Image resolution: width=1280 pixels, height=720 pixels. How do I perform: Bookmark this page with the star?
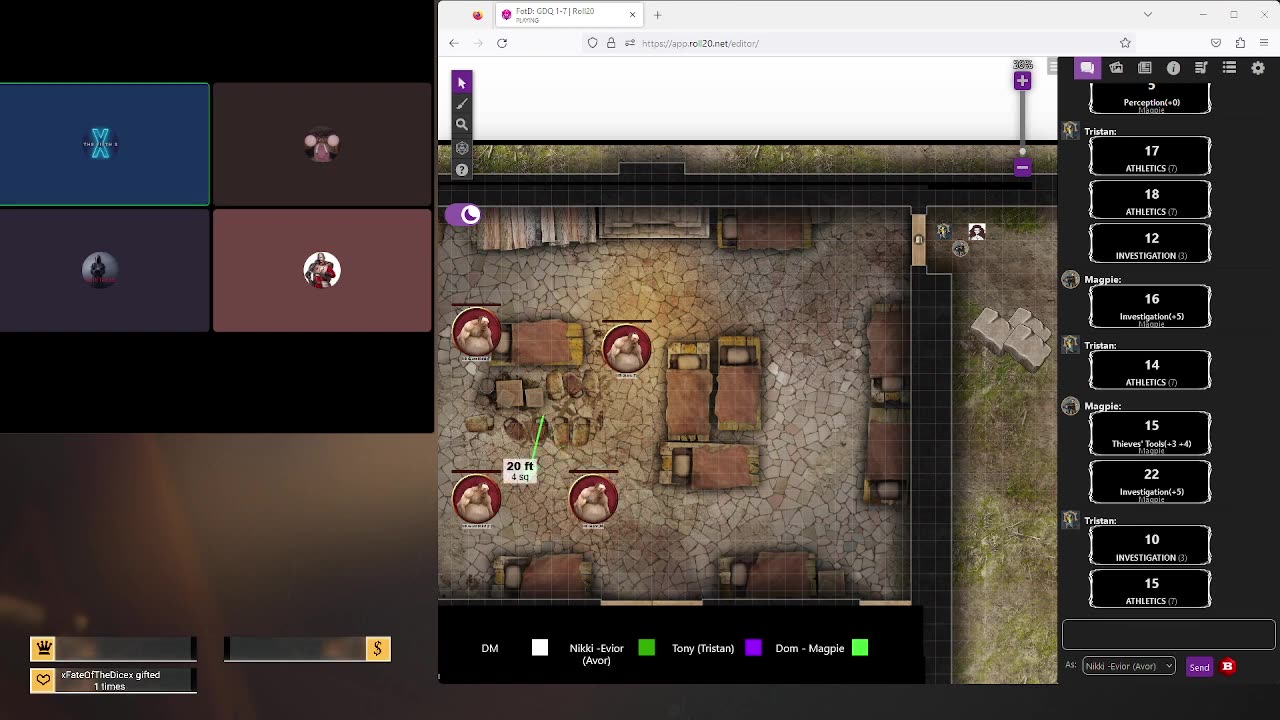[x=1125, y=43]
